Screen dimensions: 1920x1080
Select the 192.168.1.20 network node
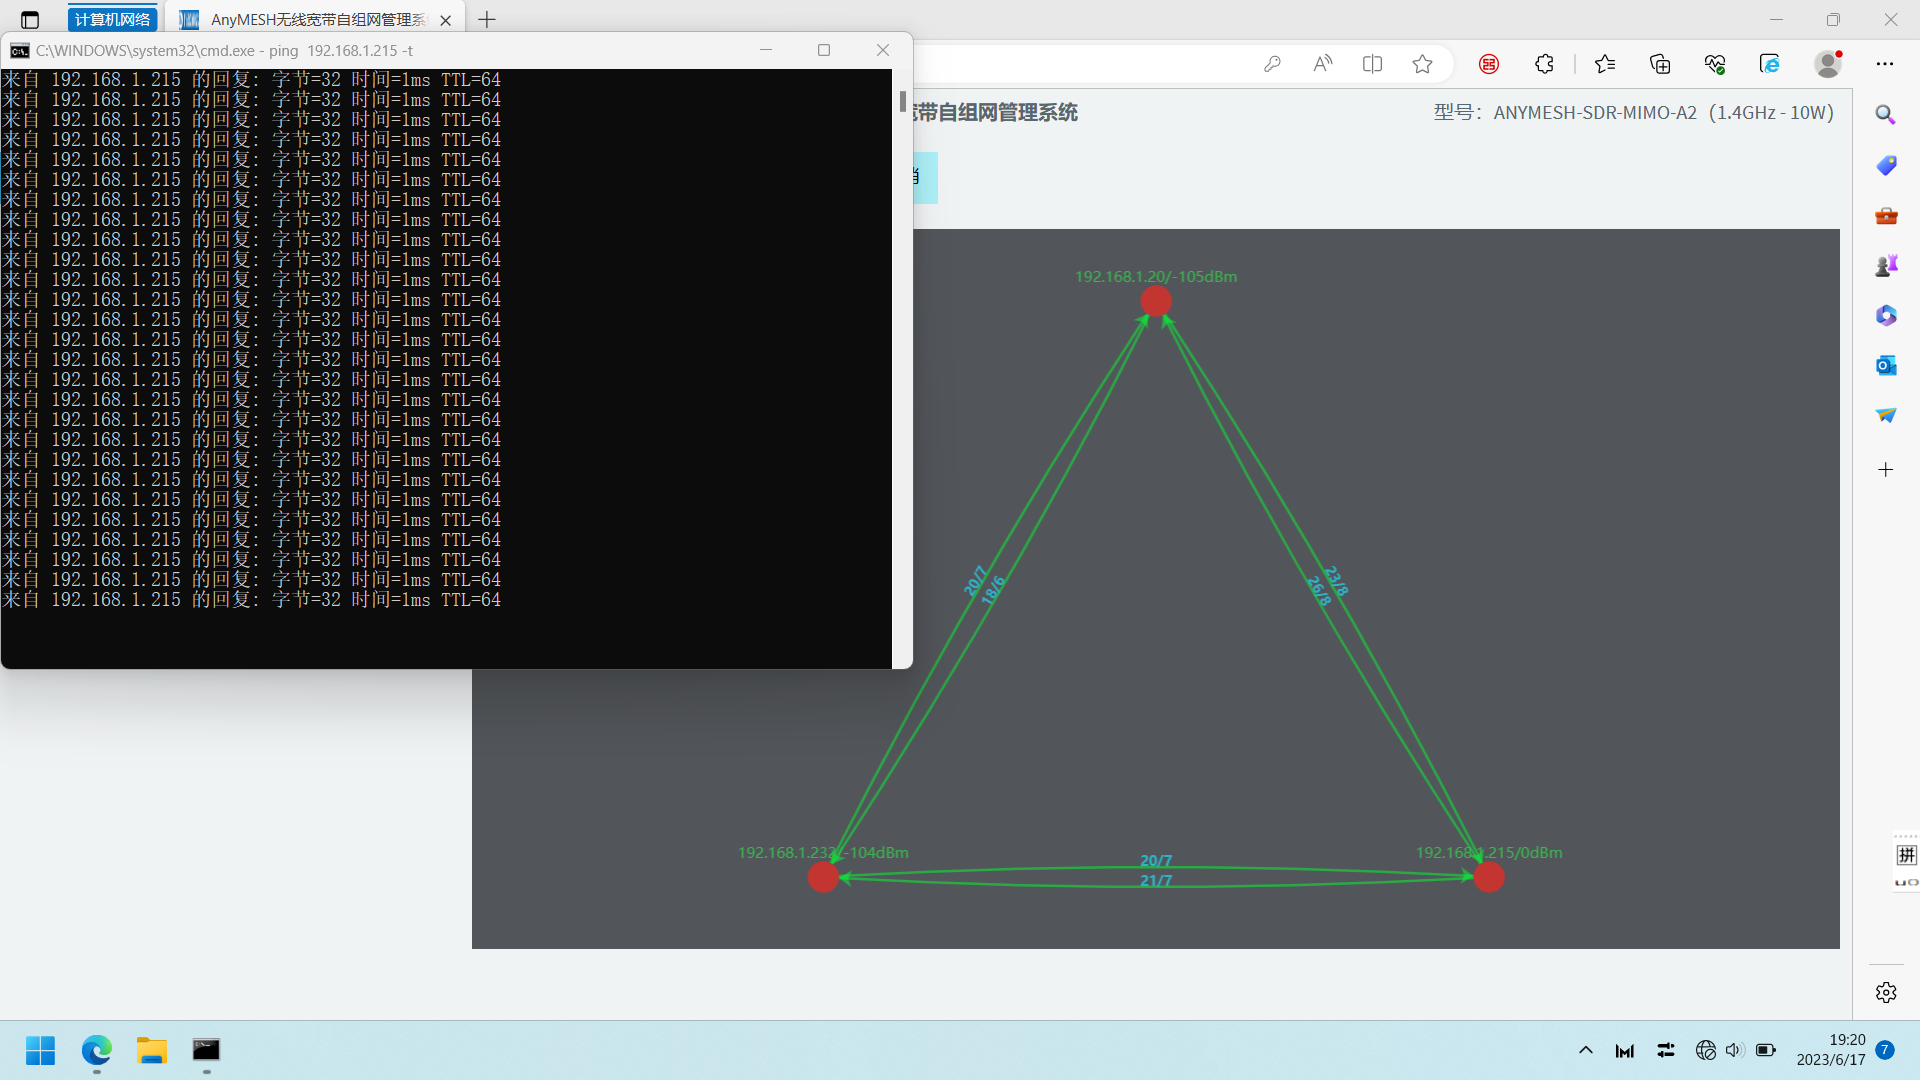coord(1156,300)
